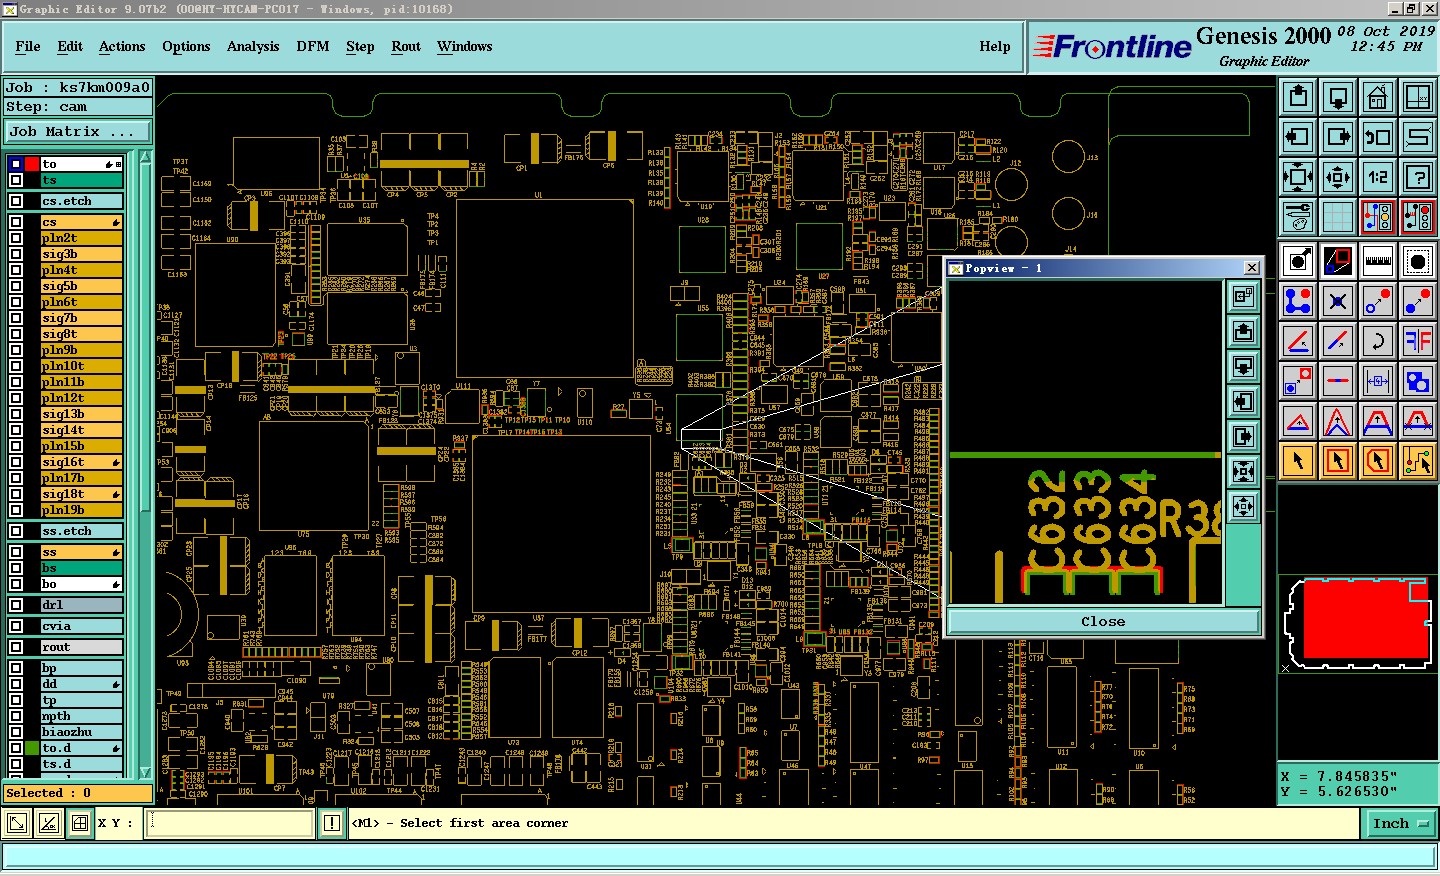Click the Options menu
Screen dimensions: 1440x876
[186, 46]
